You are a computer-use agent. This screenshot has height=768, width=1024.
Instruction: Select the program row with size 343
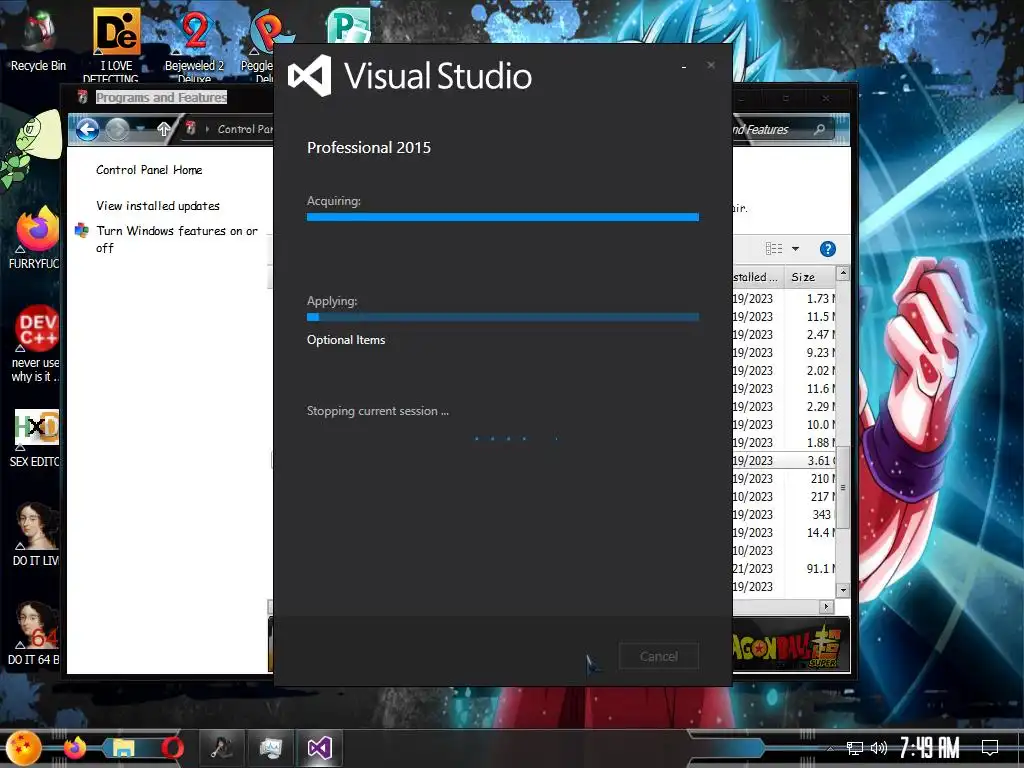(x=784, y=515)
